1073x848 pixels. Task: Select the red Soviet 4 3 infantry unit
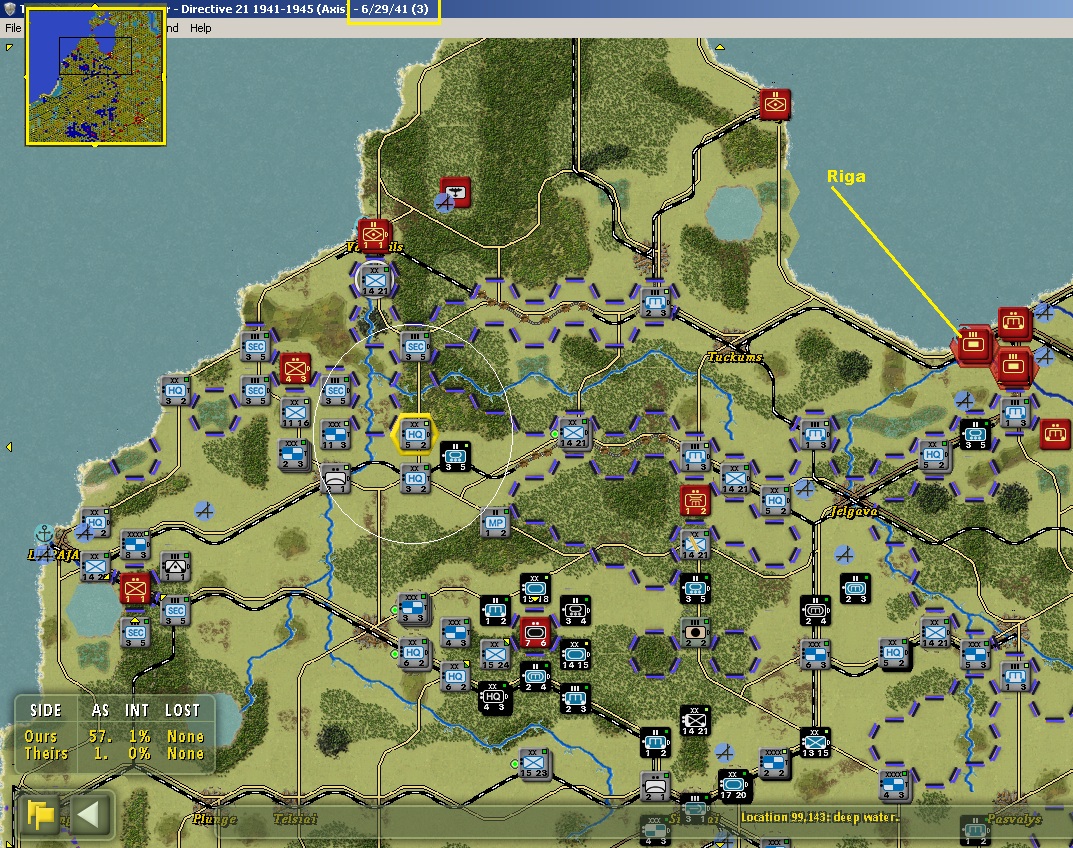[295, 368]
